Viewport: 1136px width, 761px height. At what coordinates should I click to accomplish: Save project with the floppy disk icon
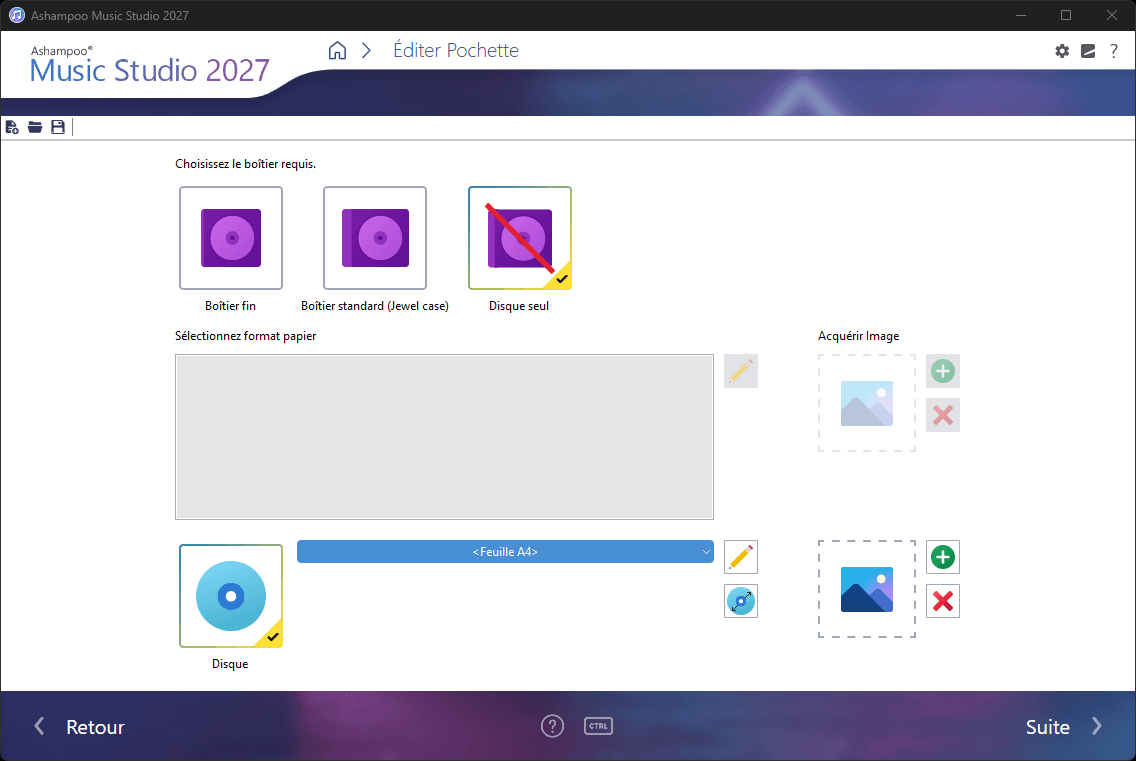pyautogui.click(x=58, y=128)
